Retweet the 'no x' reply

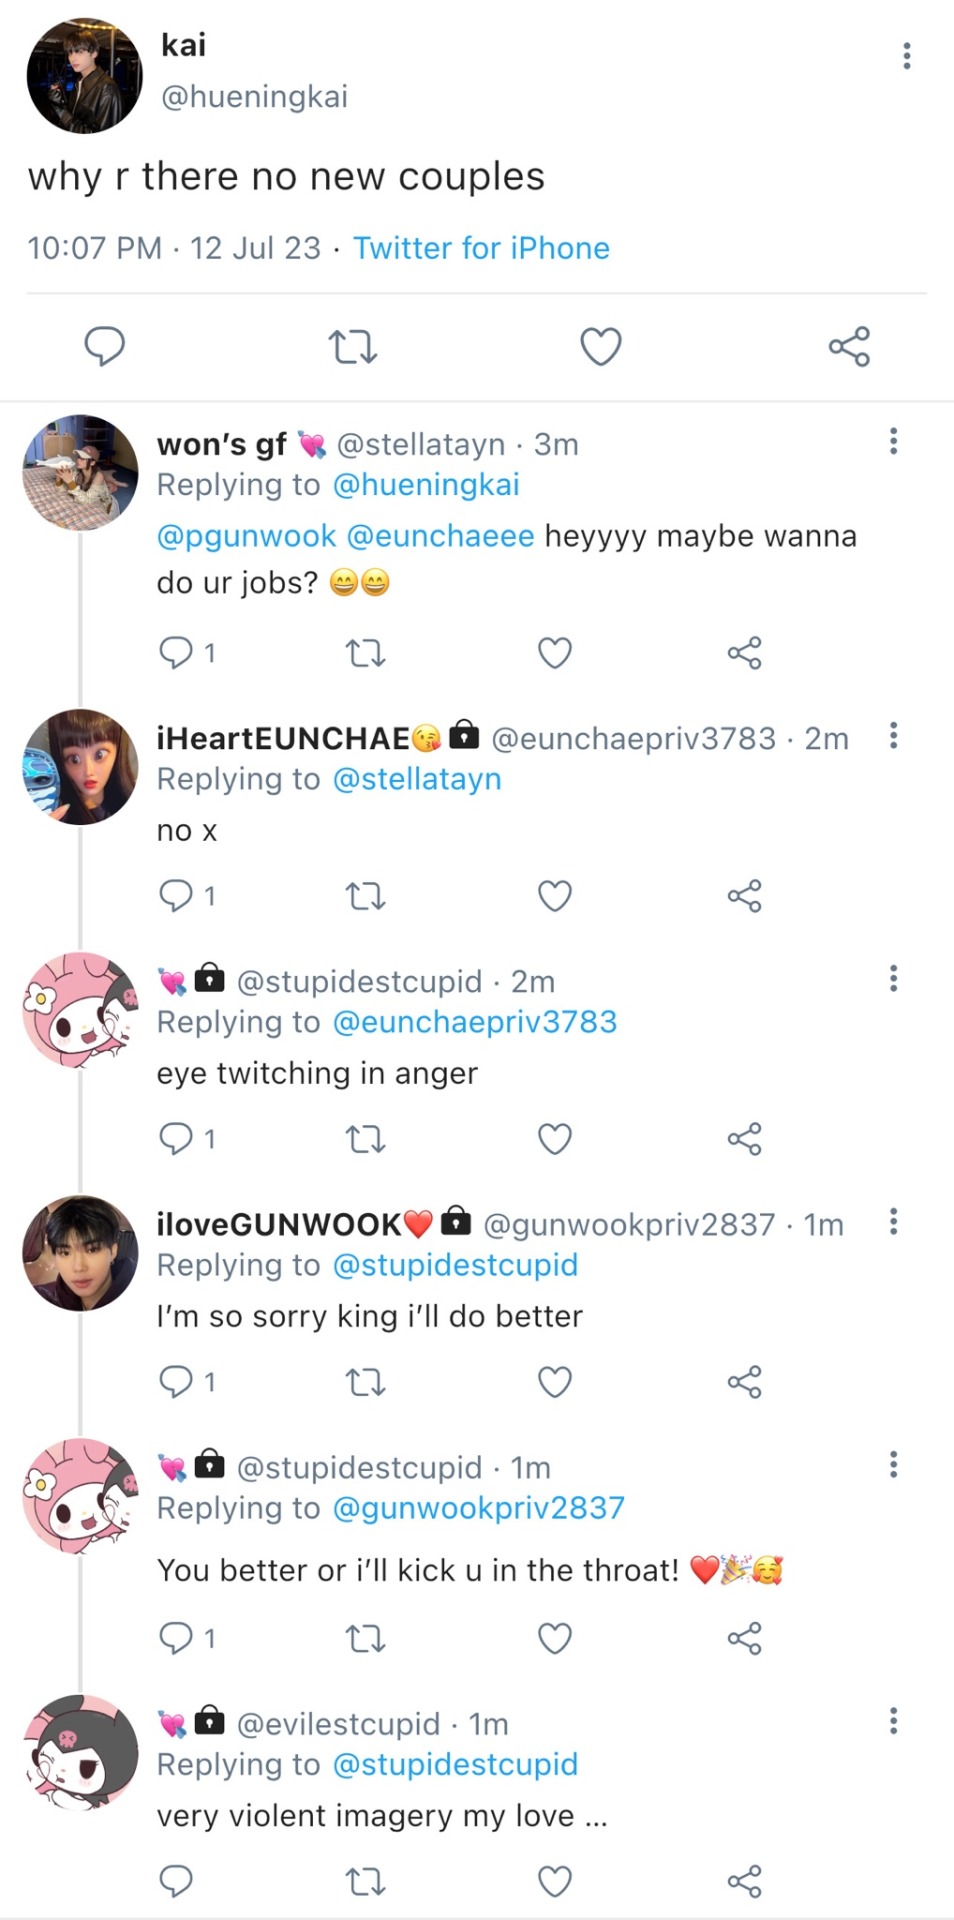point(365,896)
